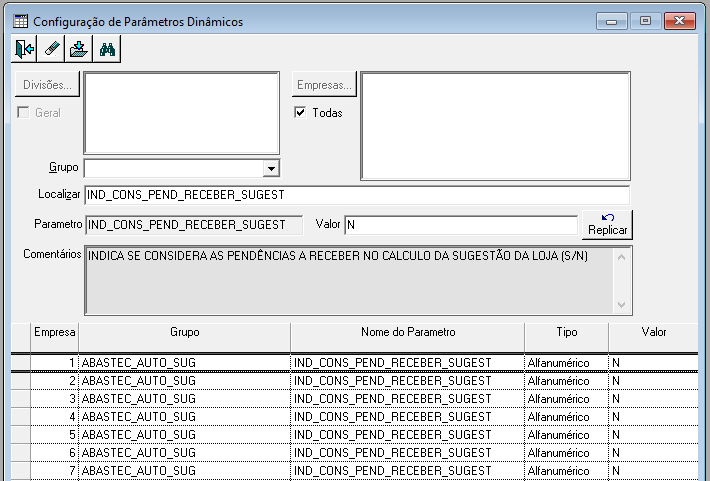Maximize the Configuração de Parâmetros window
The image size is (710, 481).
click(645, 21)
